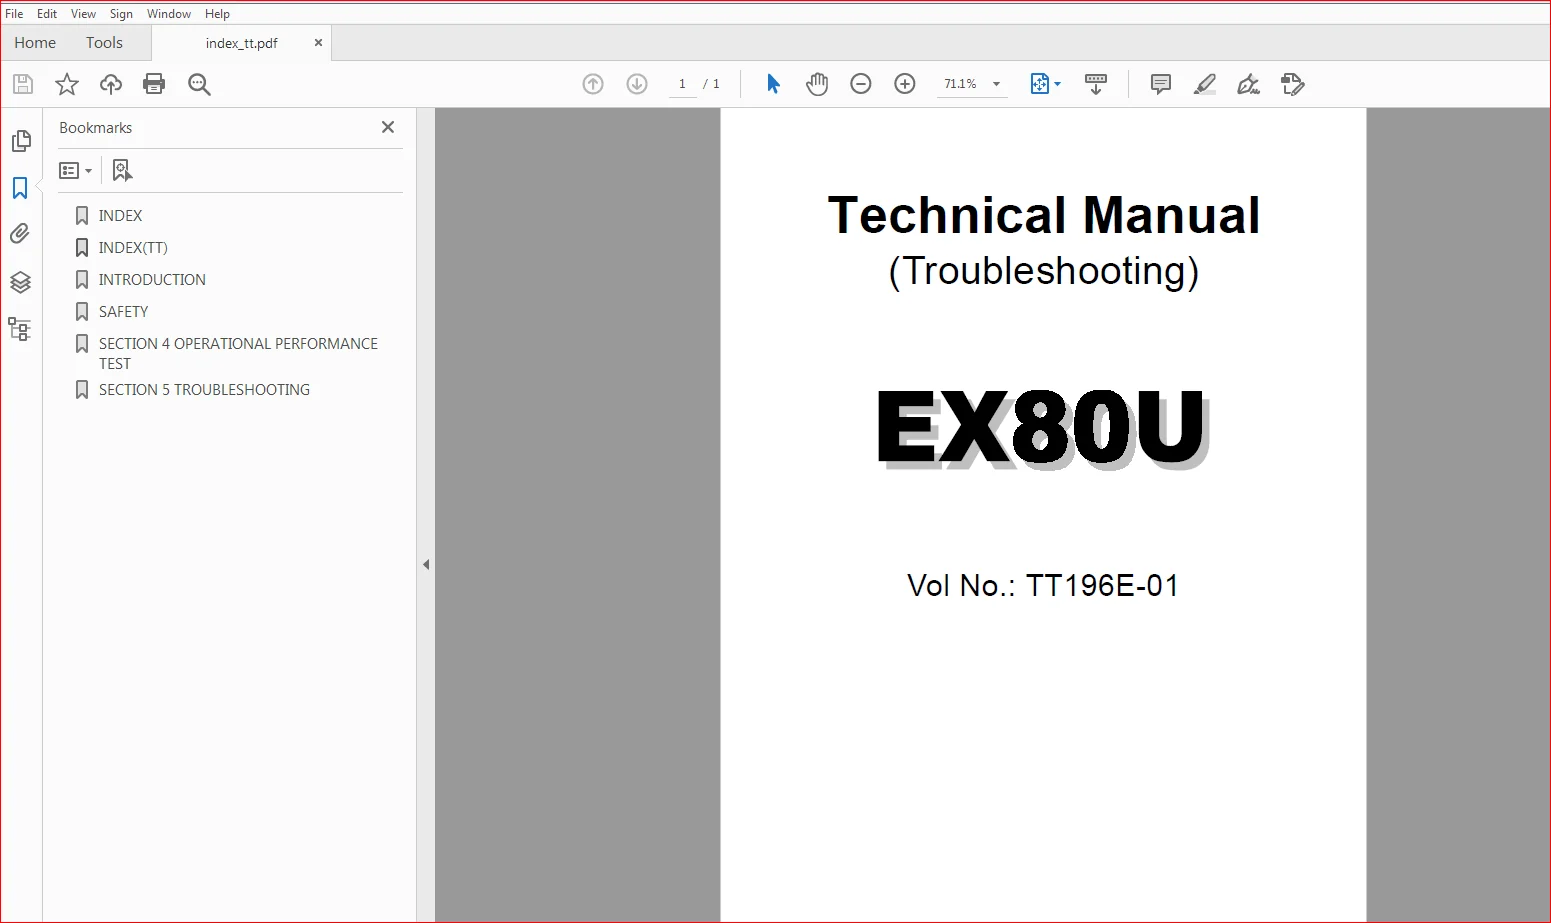Screen dimensions: 1551x923
Task: Zoom out with the minus button
Action: [x=861, y=84]
